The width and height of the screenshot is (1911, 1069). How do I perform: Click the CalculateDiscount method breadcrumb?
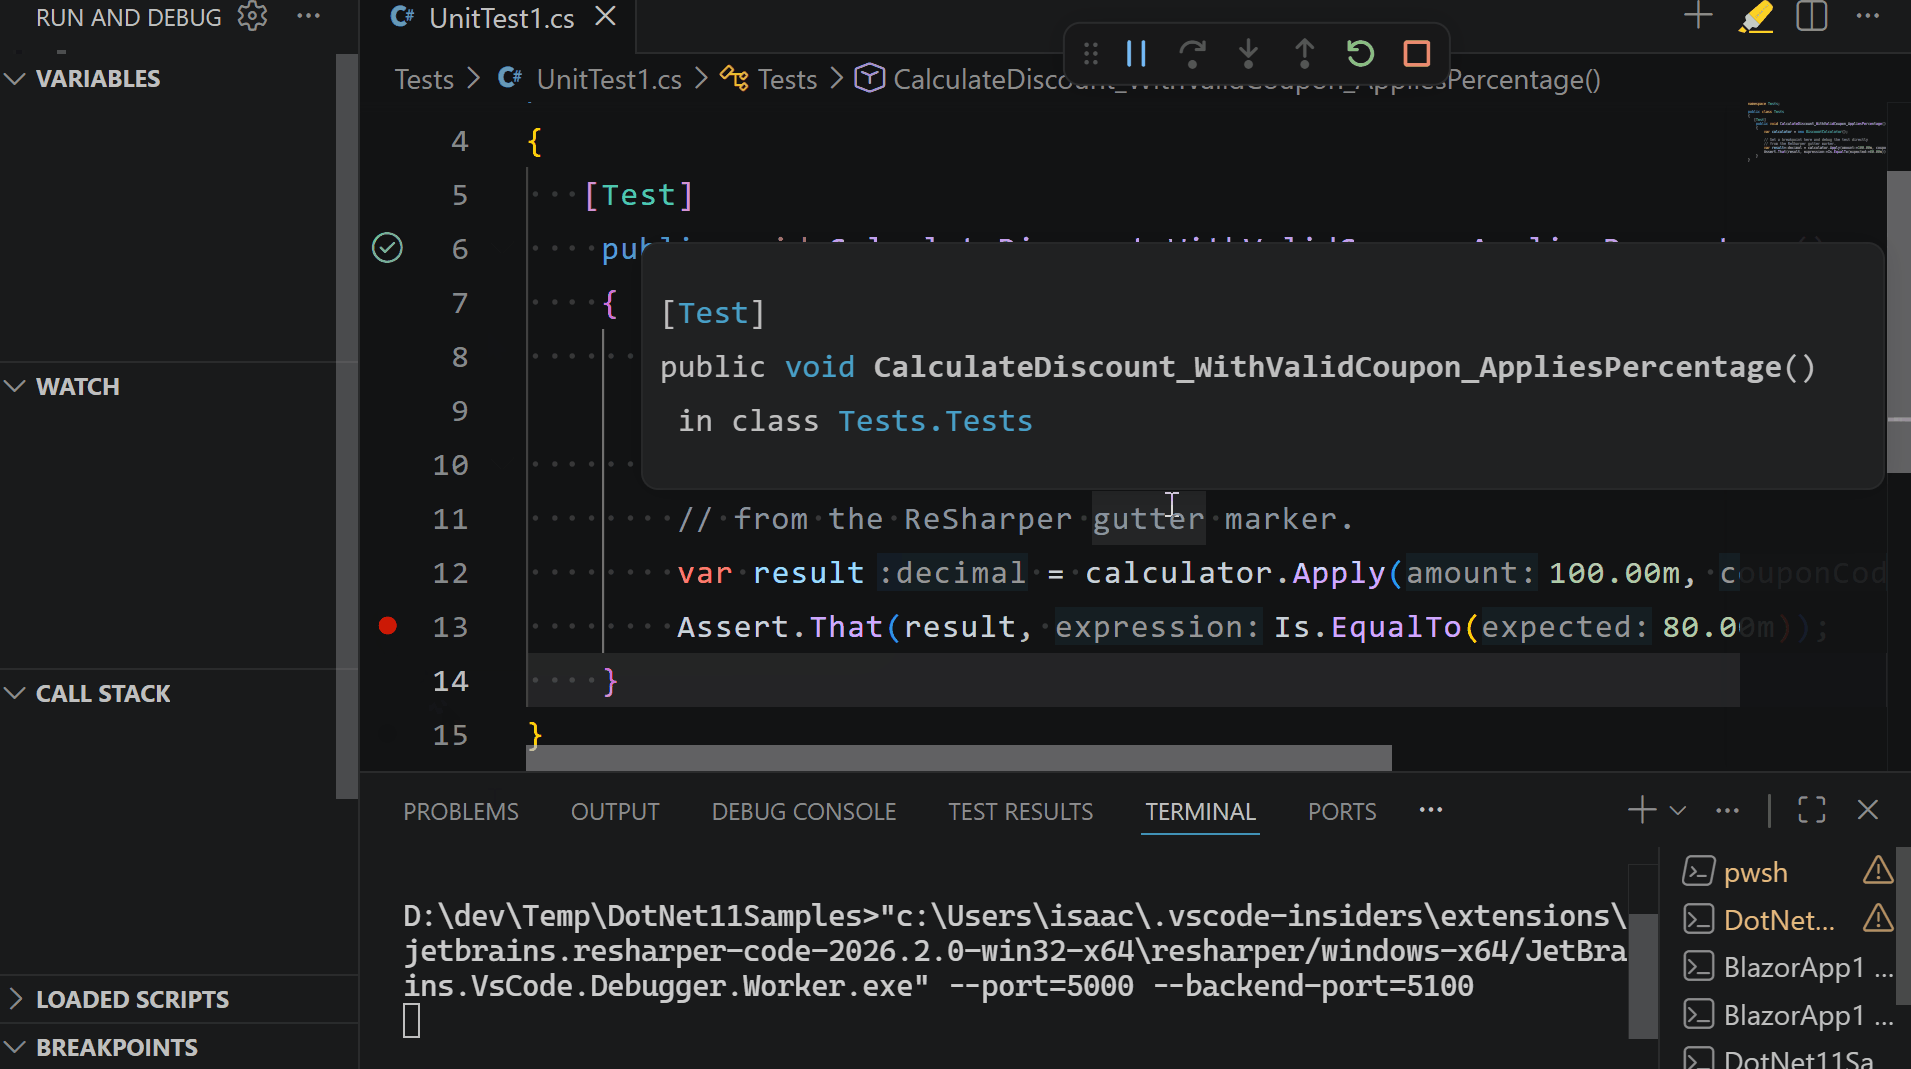[x=1229, y=79]
